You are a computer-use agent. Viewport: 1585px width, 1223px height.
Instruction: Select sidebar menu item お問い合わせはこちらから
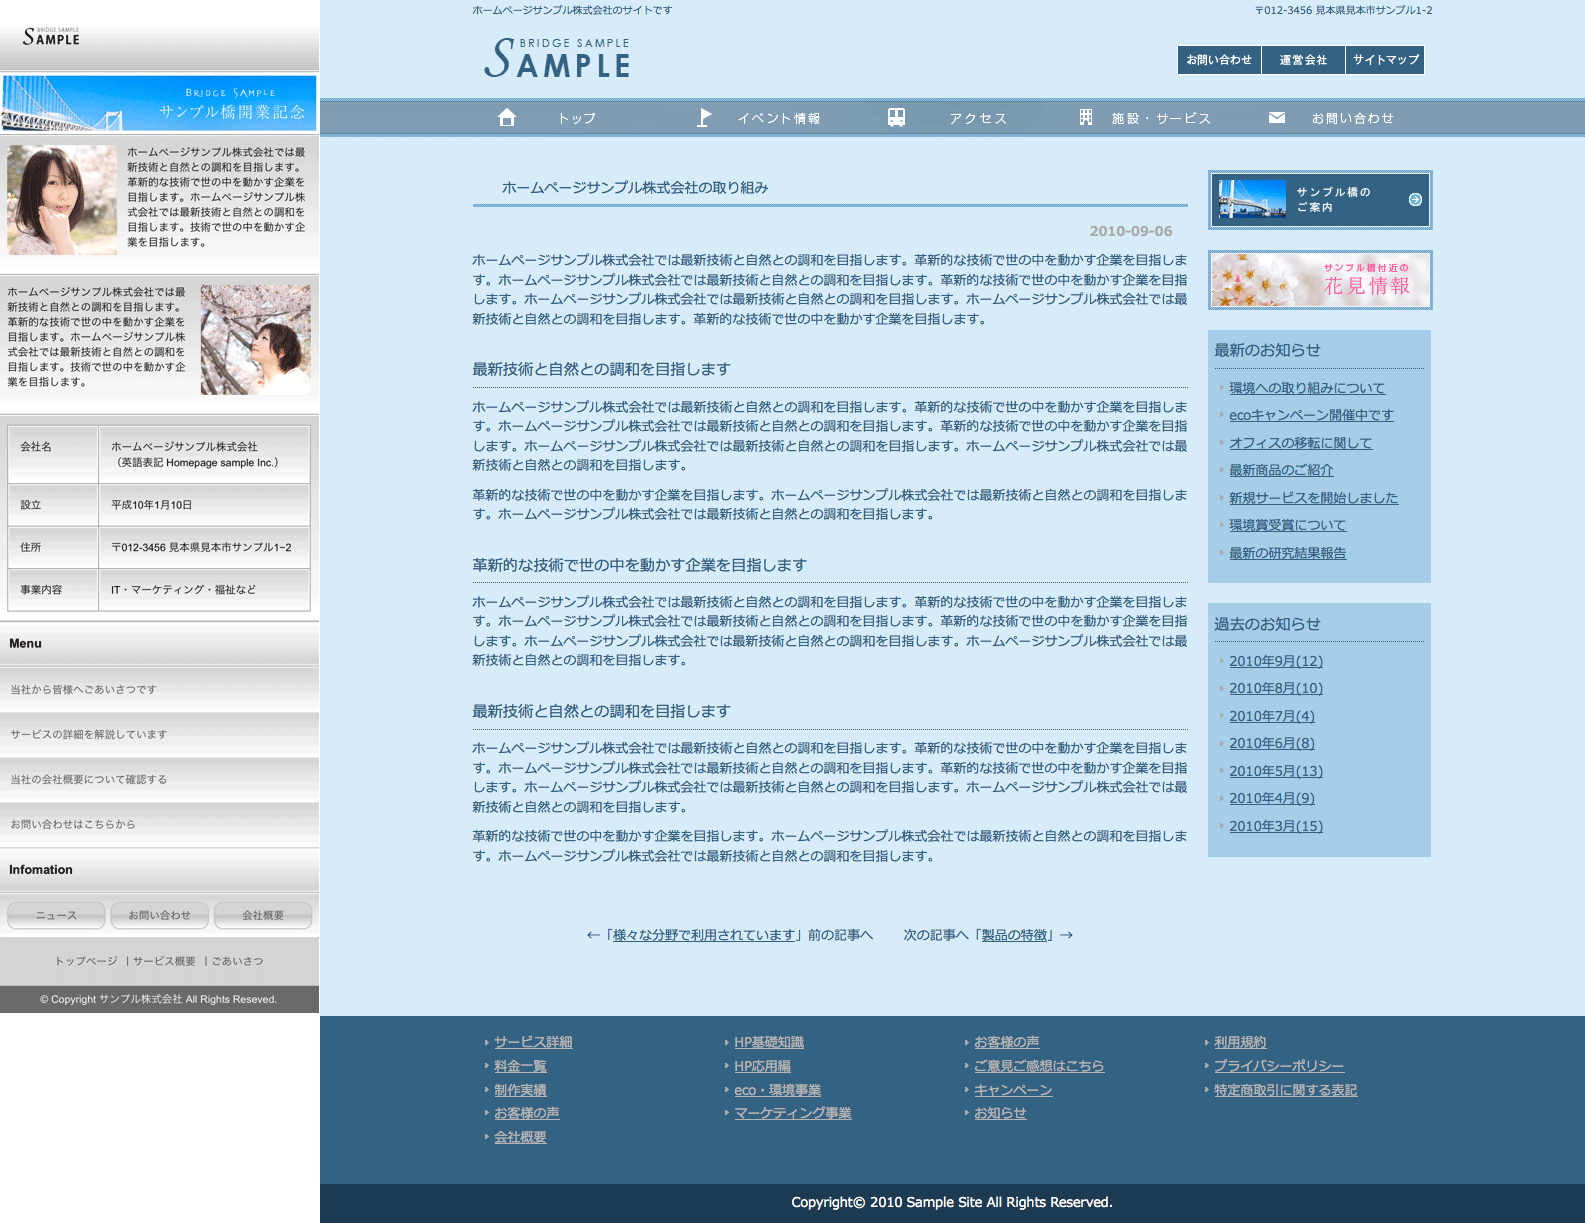[x=73, y=824]
